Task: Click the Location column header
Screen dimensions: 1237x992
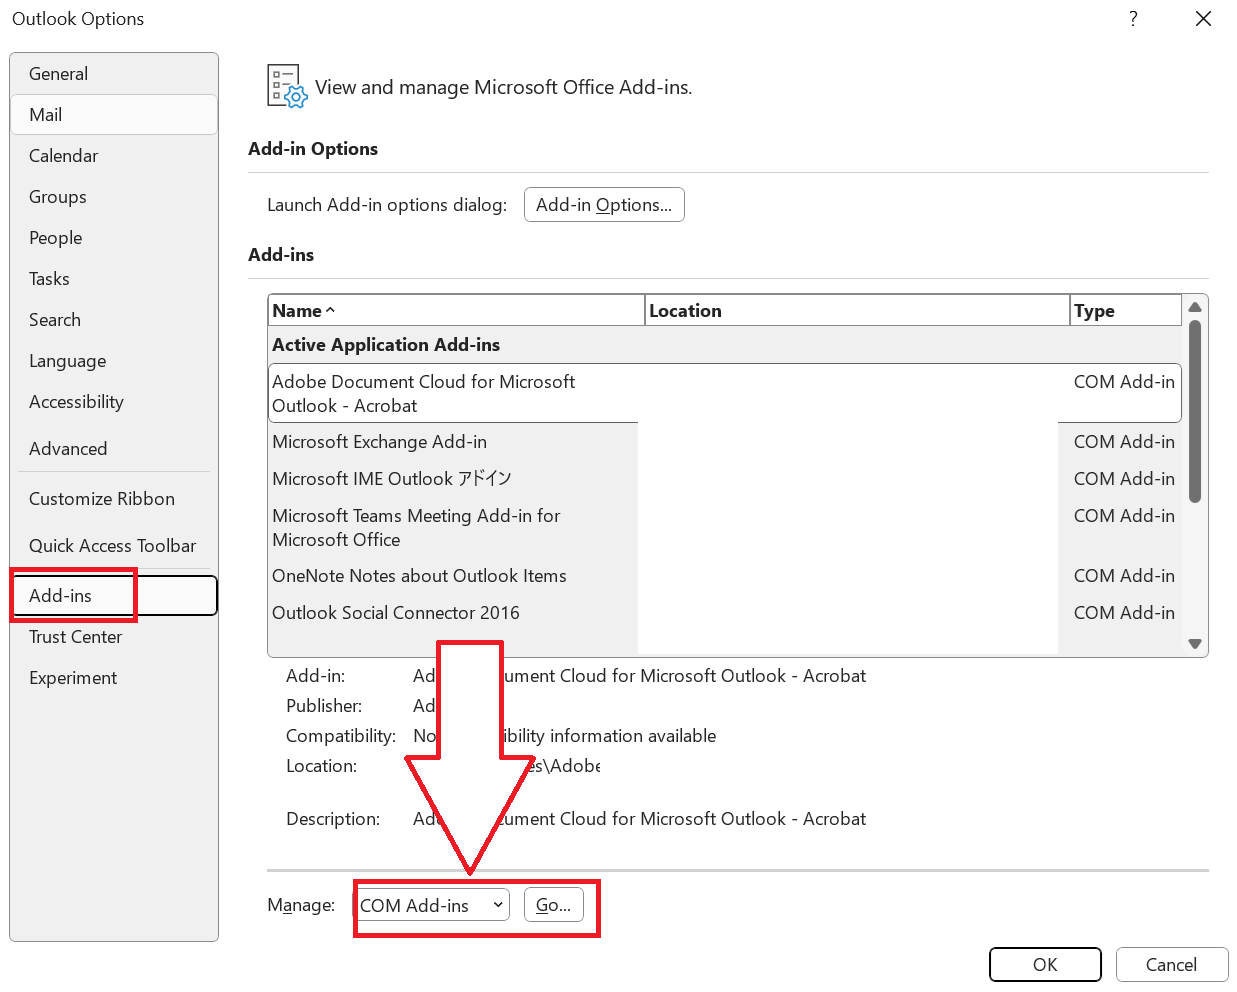Action: [857, 311]
